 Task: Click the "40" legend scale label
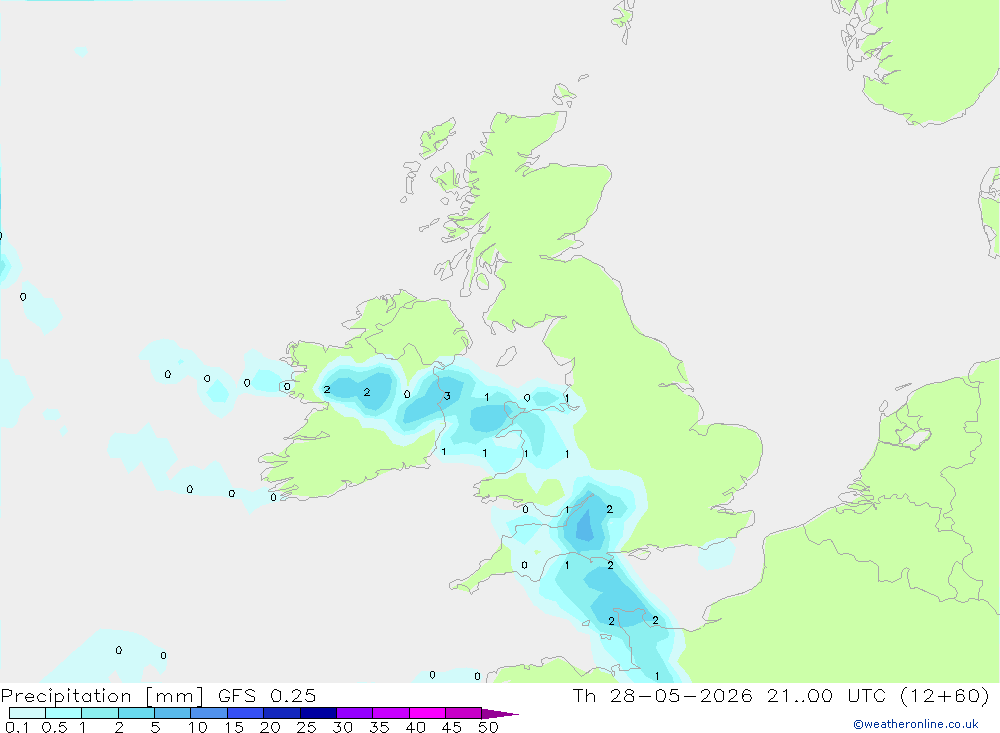[x=415, y=727]
